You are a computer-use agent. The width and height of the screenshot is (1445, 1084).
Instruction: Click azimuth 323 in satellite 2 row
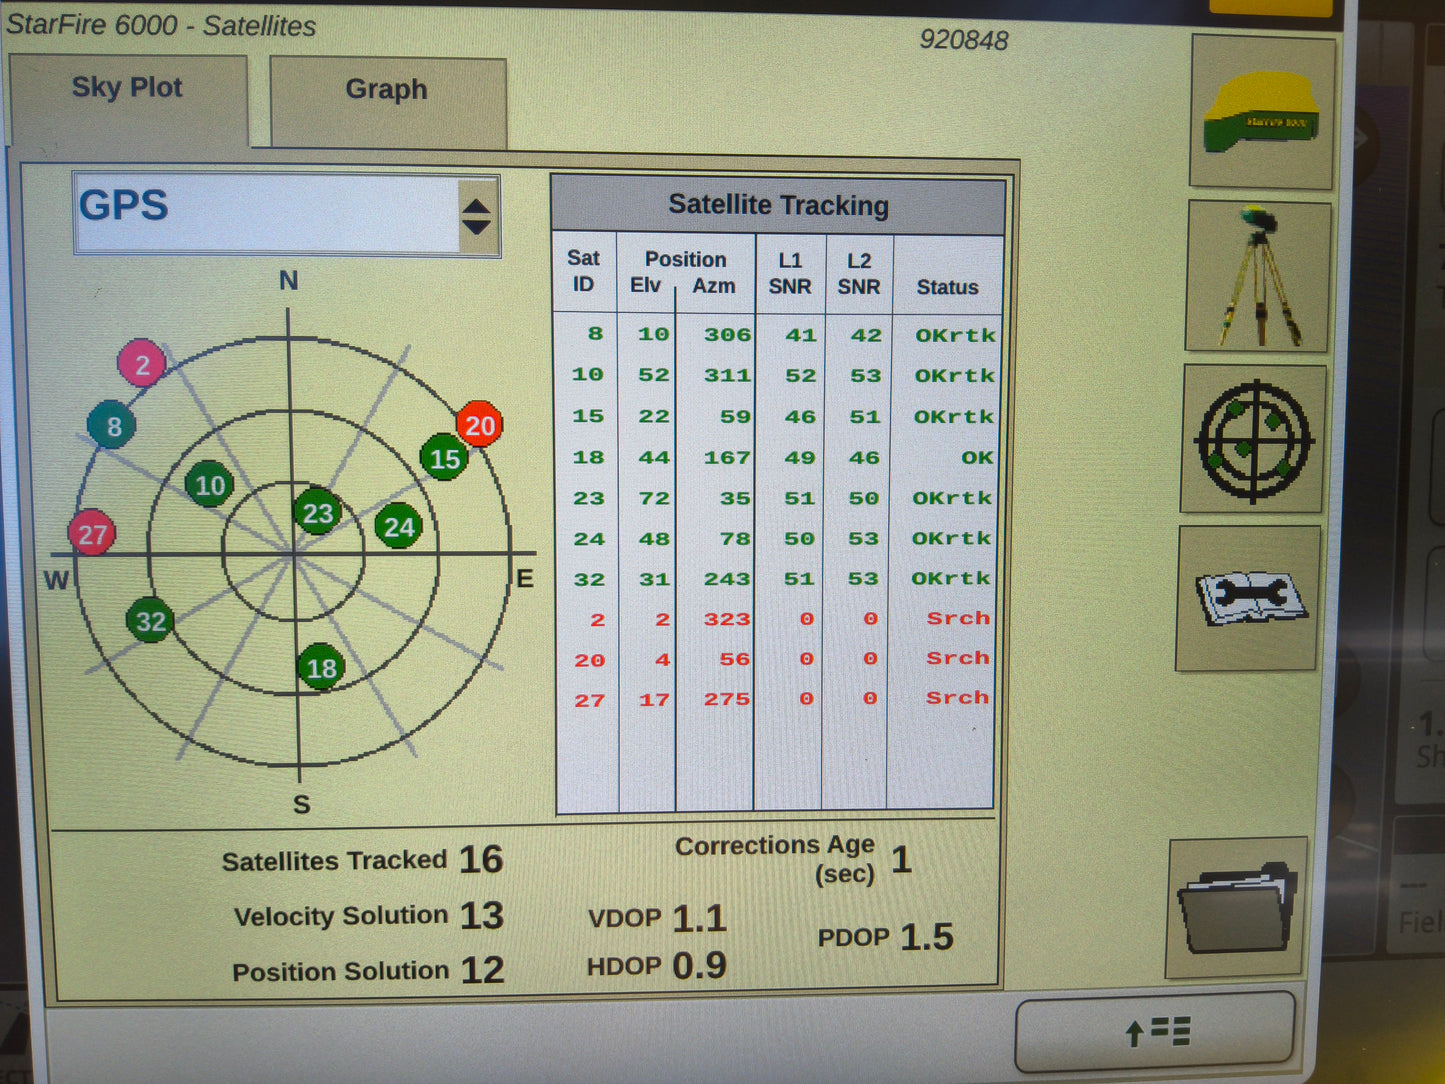point(727,619)
